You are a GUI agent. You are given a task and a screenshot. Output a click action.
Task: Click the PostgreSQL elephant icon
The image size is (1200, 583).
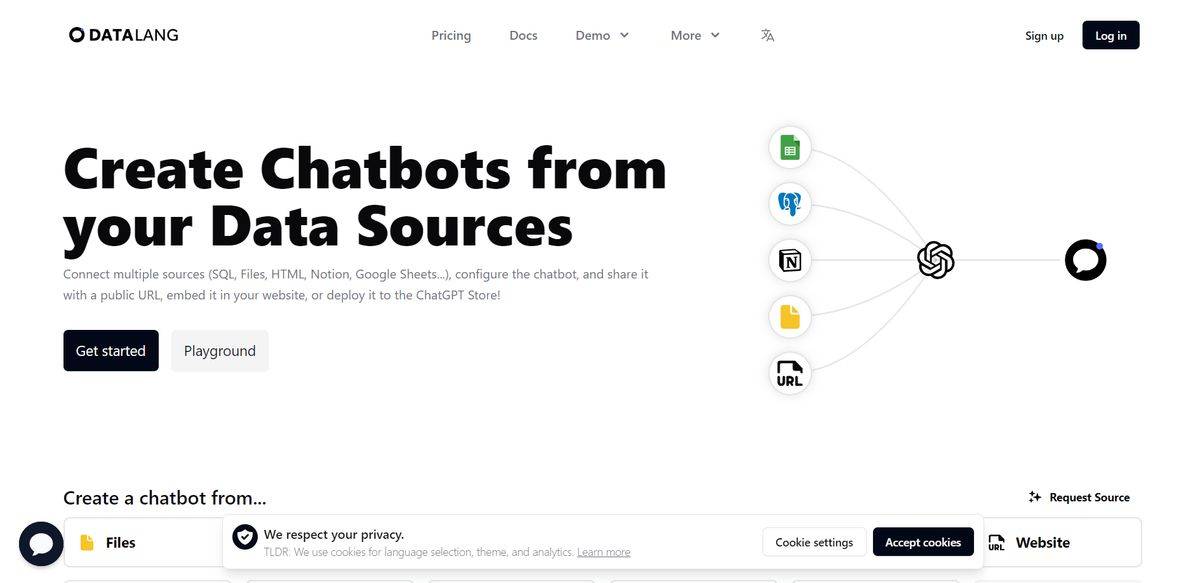point(789,204)
